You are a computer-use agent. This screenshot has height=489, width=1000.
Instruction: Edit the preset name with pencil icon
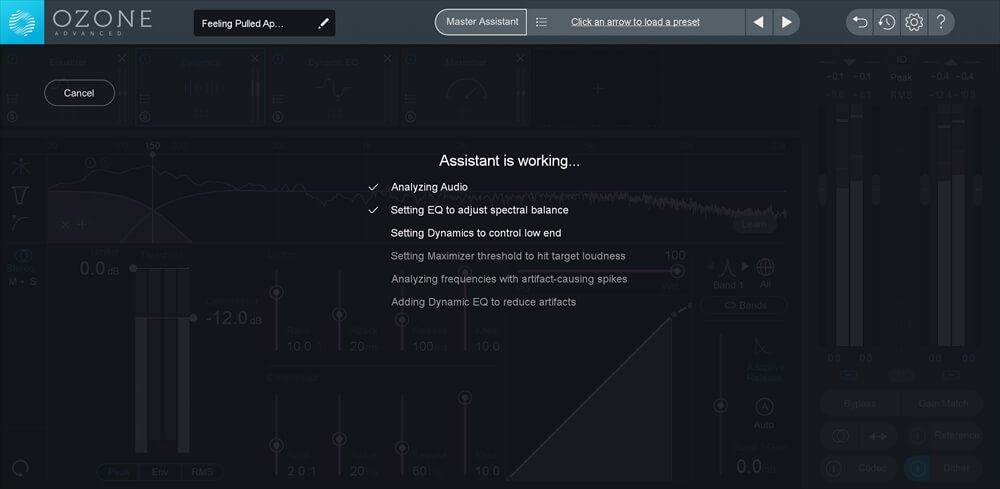[x=323, y=24]
